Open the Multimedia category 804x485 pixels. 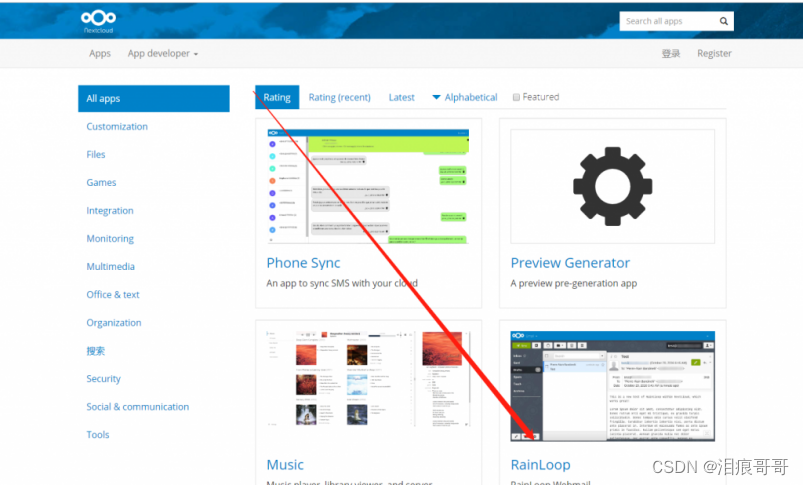click(x=110, y=267)
